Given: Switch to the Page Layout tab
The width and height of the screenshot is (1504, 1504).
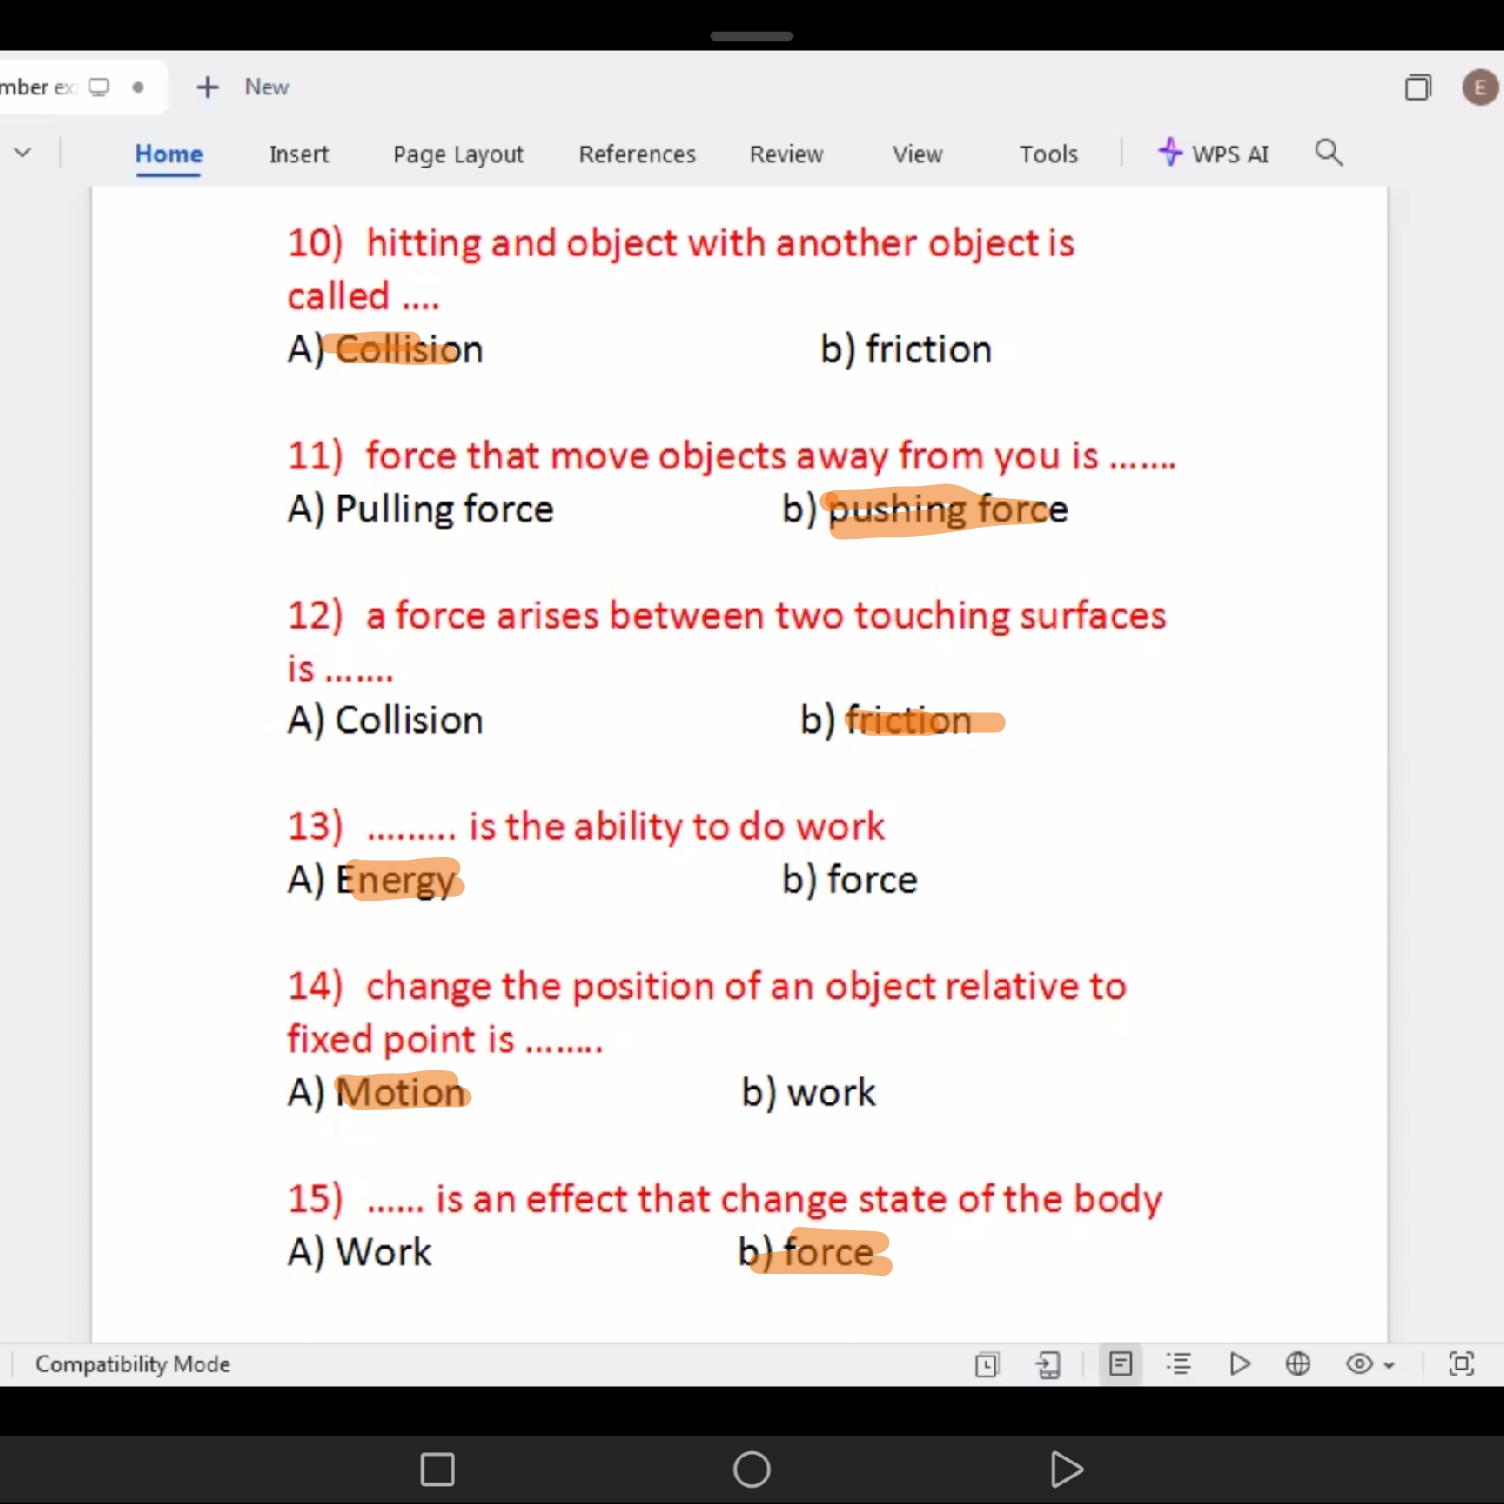Looking at the screenshot, I should click(x=458, y=154).
